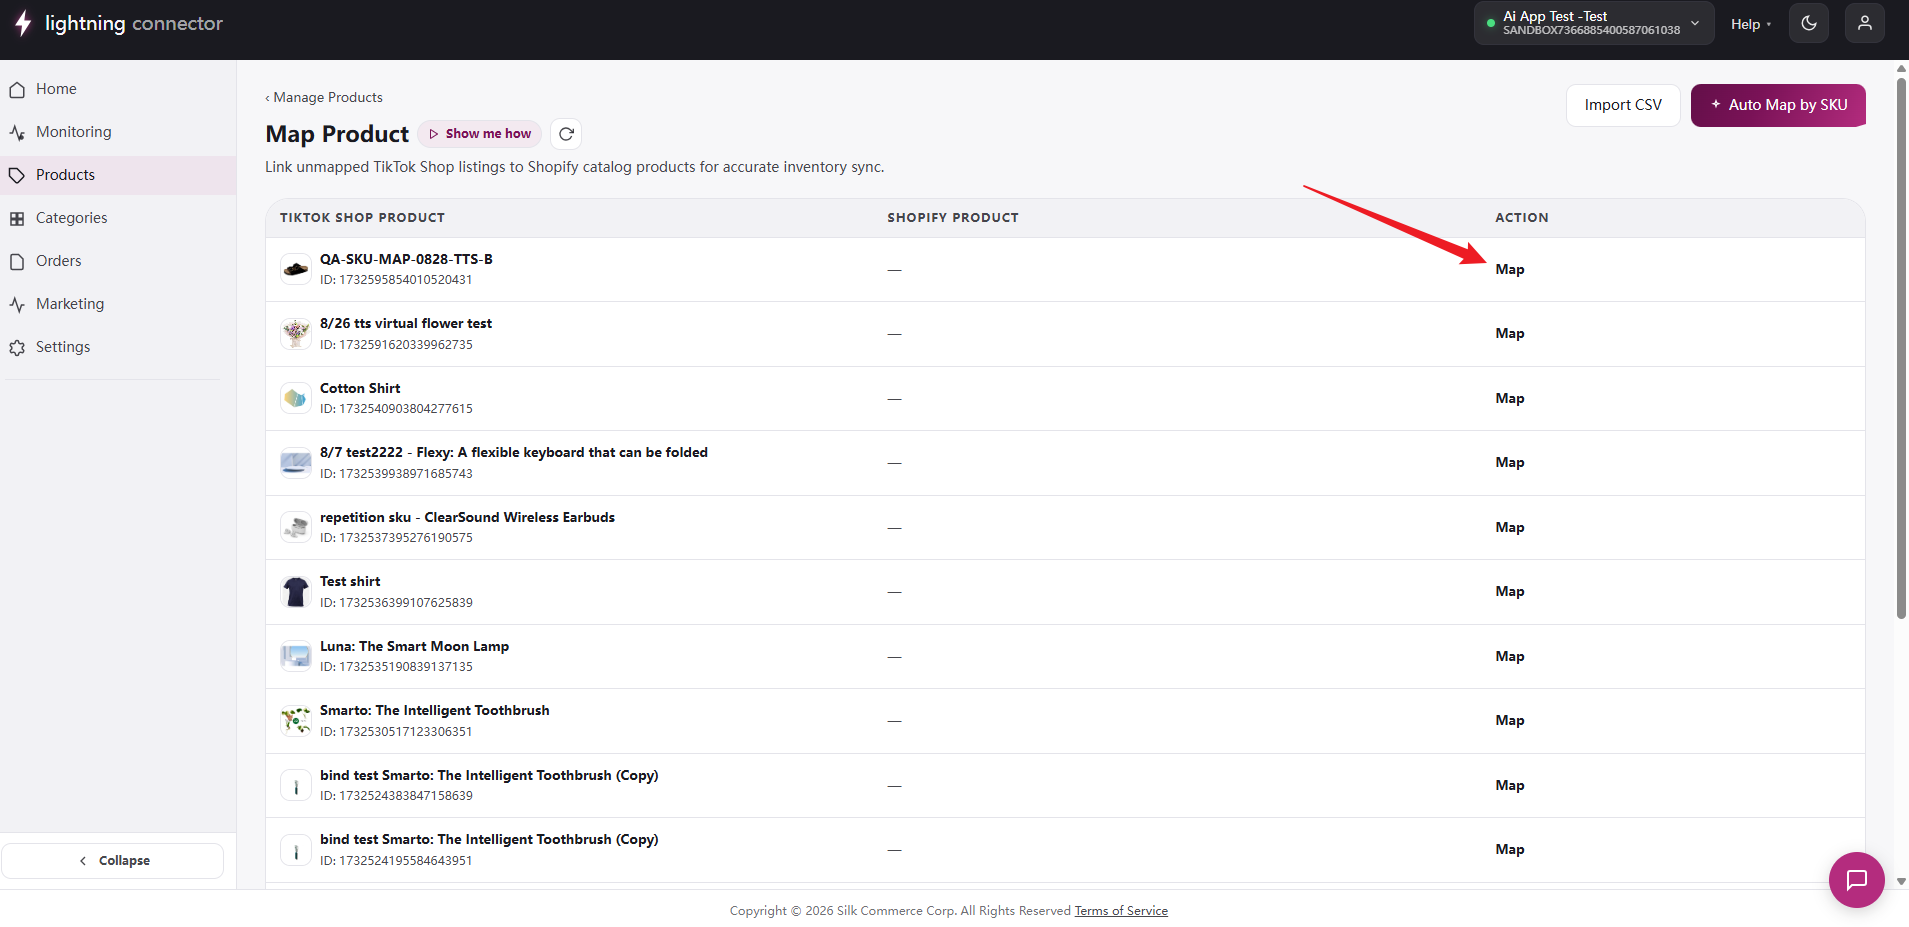This screenshot has height=927, width=1909.
Task: Click product ID 1732524383847158639
Action: [396, 796]
